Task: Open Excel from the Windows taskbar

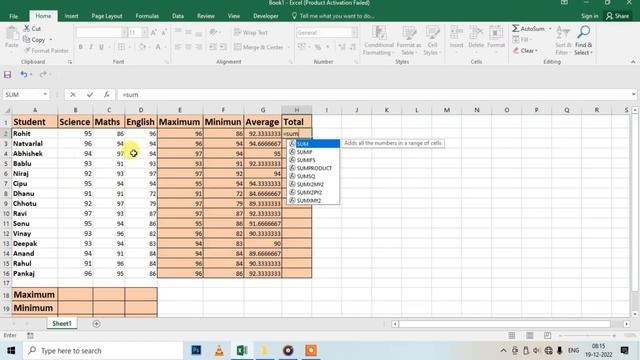Action: pos(242,350)
